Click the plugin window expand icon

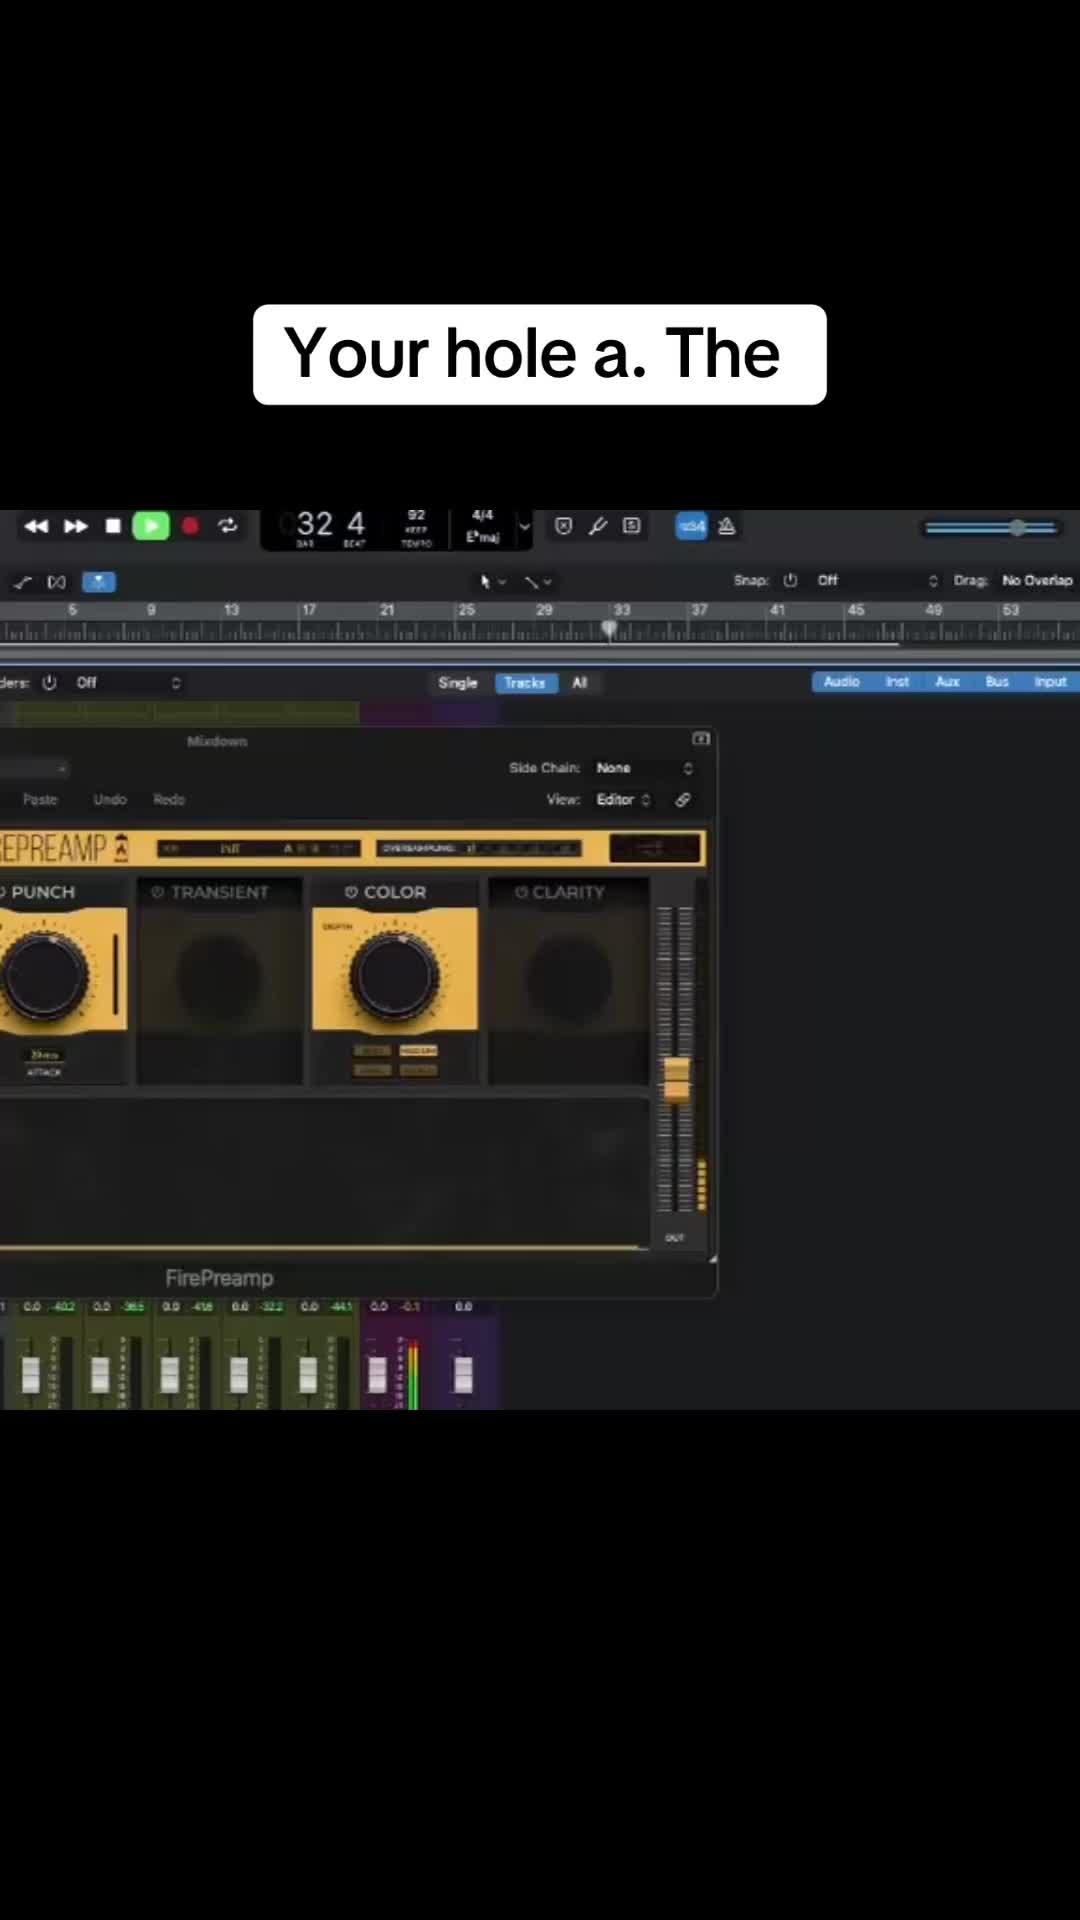click(701, 739)
